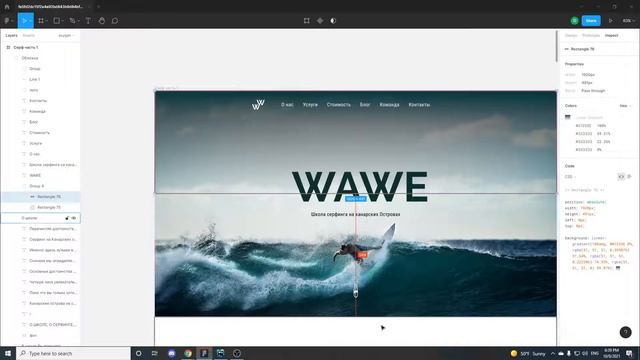The height and width of the screenshot is (360, 640).
Task: Select the Услуги text layer
Action: (x=41, y=143)
